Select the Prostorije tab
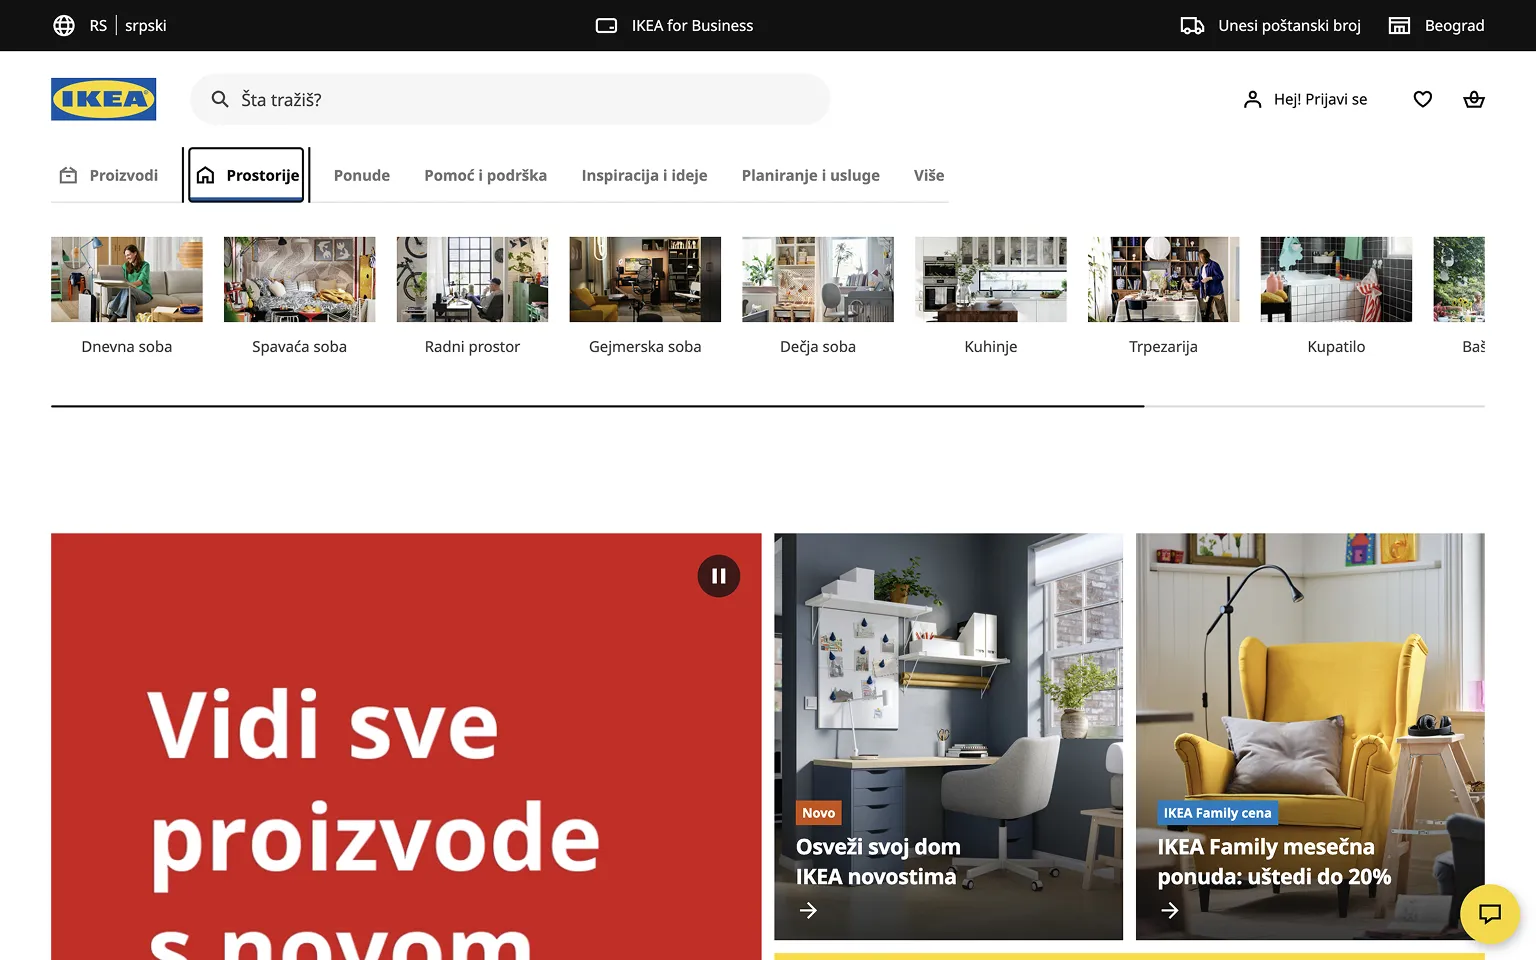Viewport: 1536px width, 960px height. 246,175
